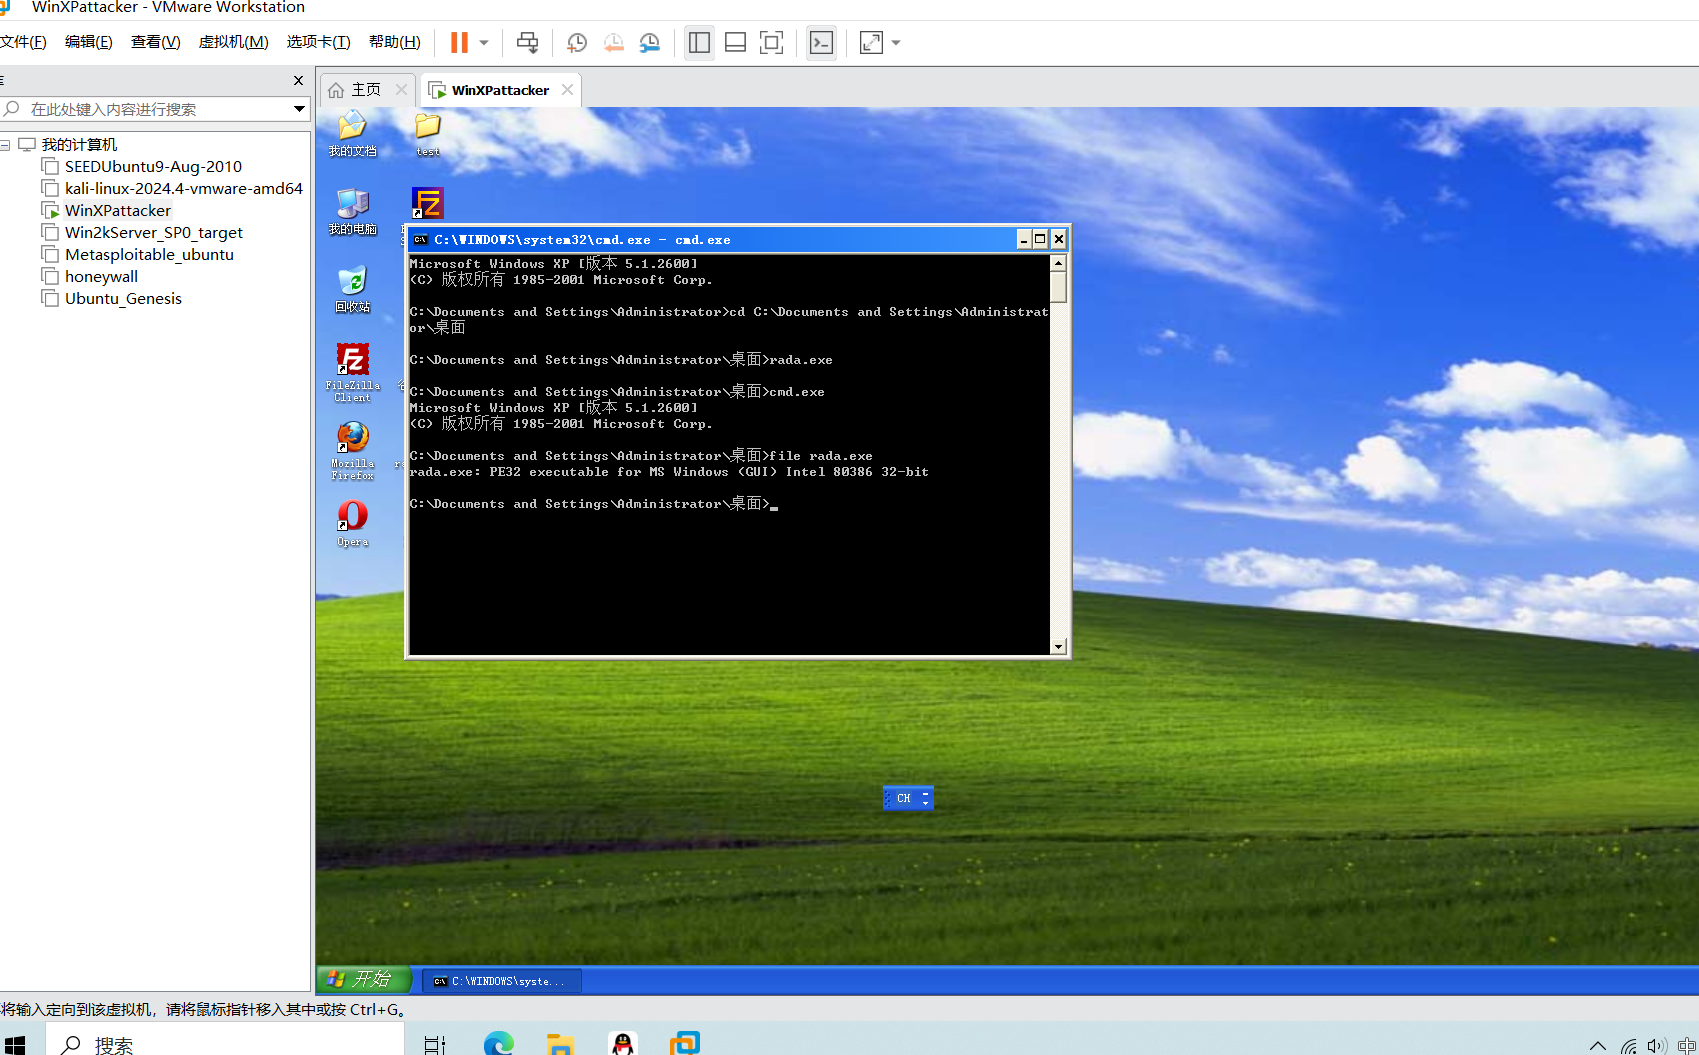Image resolution: width=1699 pixels, height=1055 pixels.
Task: Select the 我的电脑 desktop icon
Action: coord(352,212)
